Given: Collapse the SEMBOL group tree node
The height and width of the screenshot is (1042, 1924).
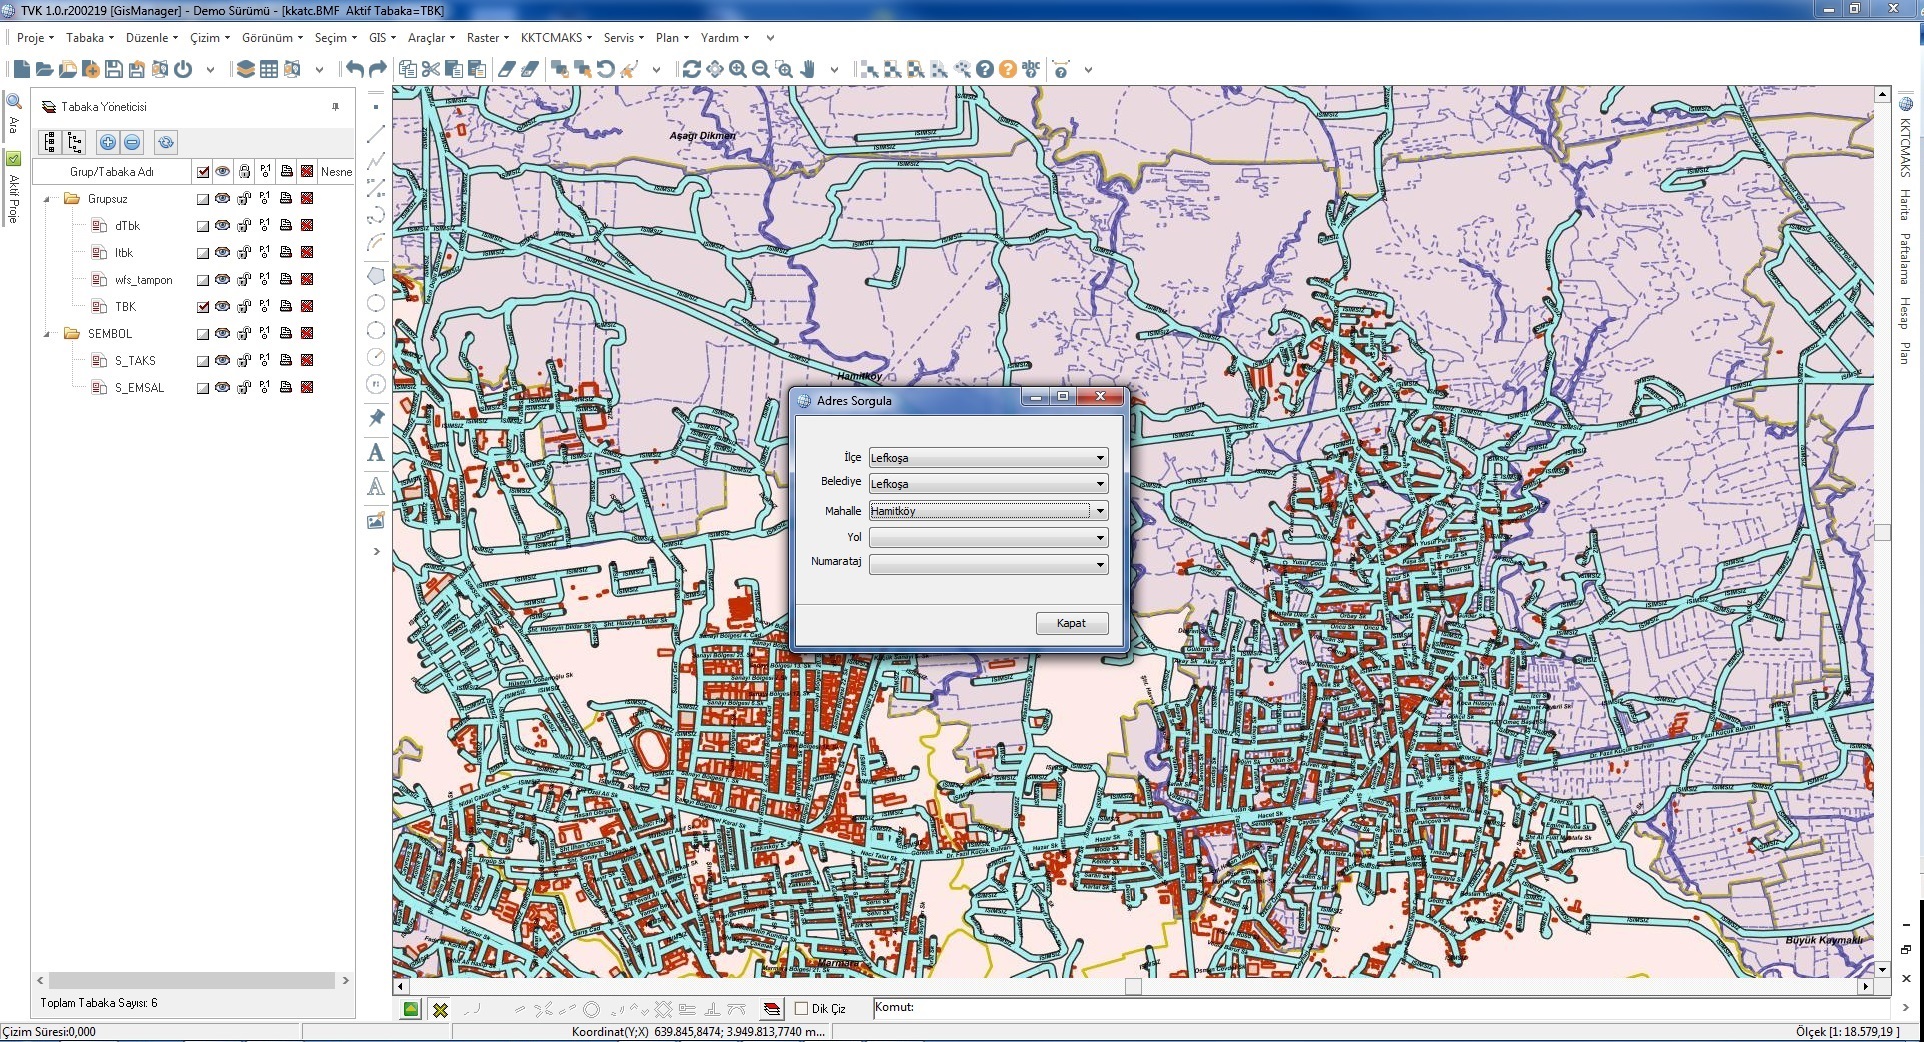Looking at the screenshot, I should (47, 334).
